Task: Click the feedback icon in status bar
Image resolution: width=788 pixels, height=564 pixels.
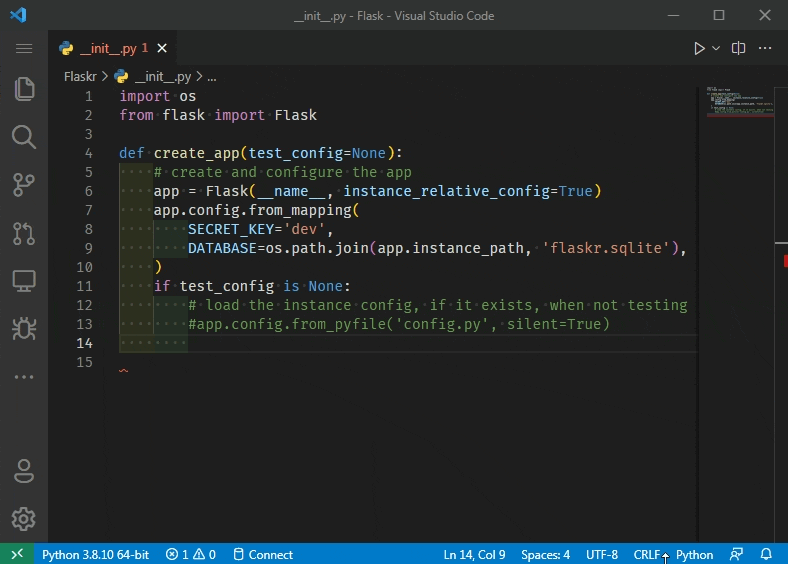Action: point(736,554)
